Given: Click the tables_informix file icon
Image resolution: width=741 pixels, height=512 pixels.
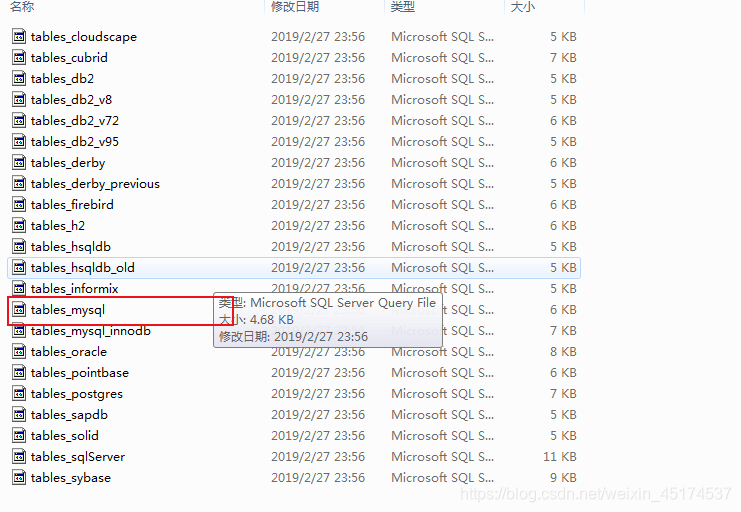Looking at the screenshot, I should coord(19,288).
